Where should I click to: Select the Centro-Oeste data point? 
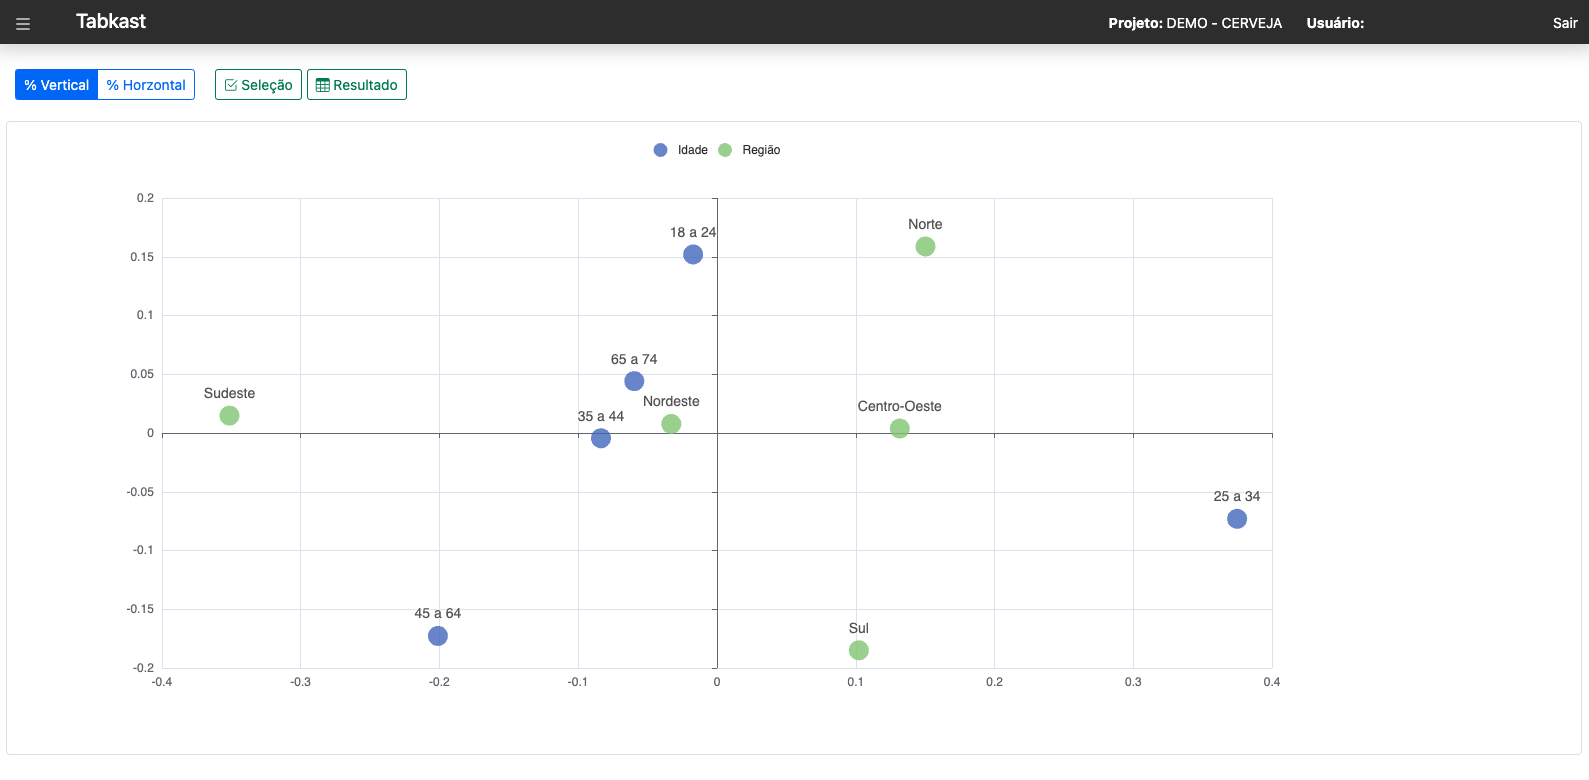[x=899, y=428]
